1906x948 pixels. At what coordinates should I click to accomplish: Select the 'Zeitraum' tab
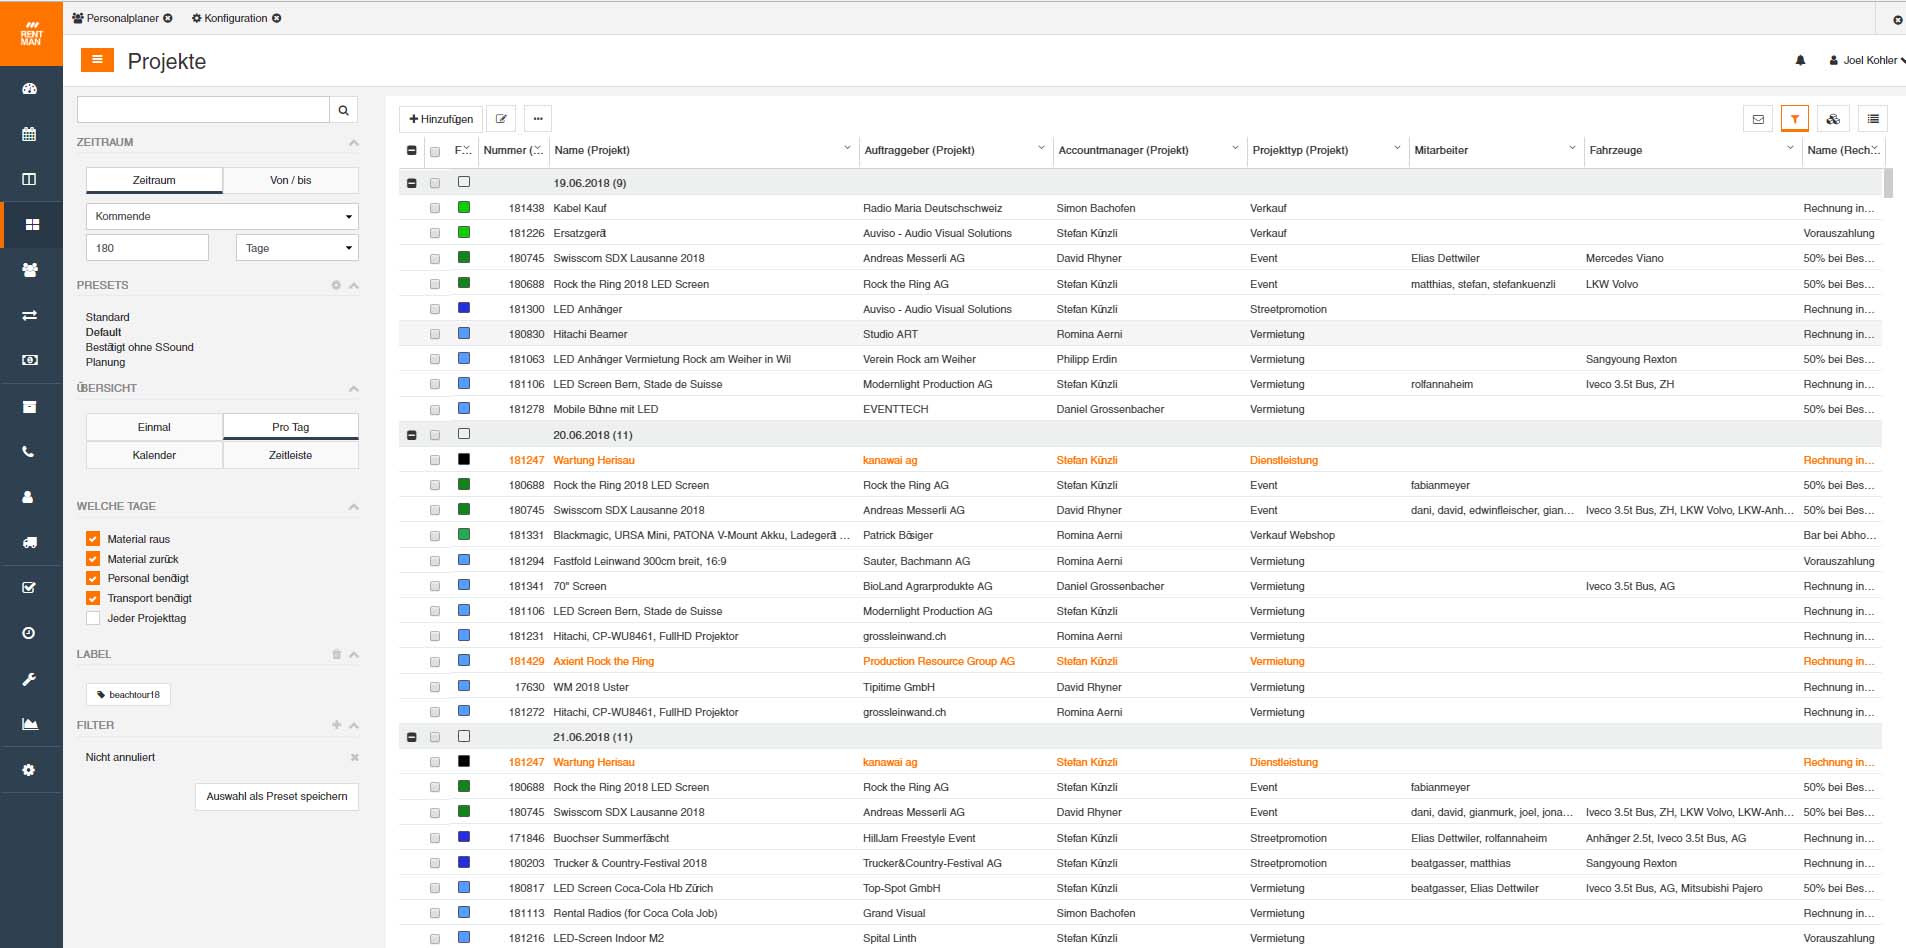pyautogui.click(x=154, y=180)
